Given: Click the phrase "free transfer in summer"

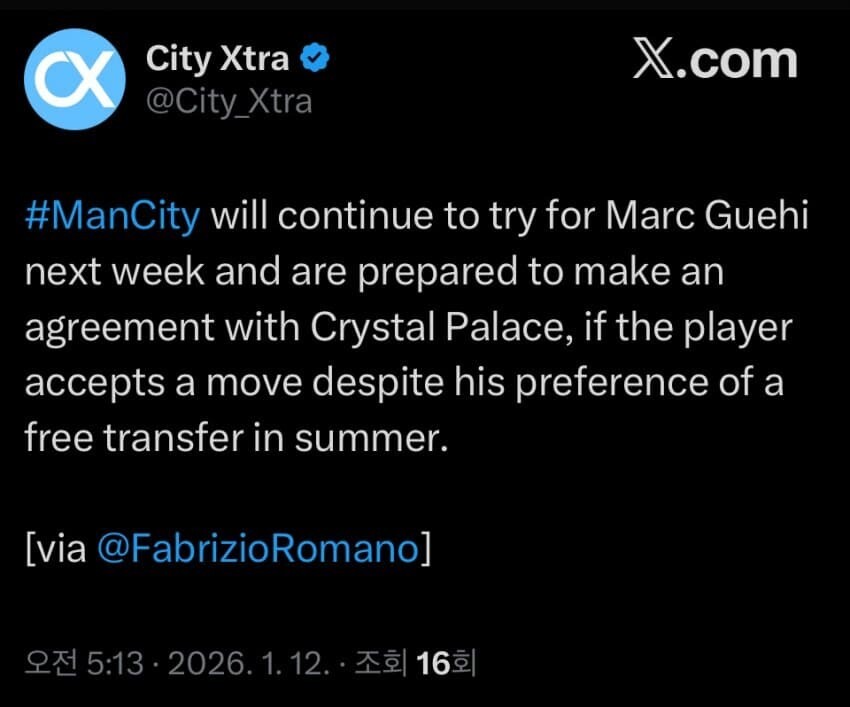Looking at the screenshot, I should 232,438.
